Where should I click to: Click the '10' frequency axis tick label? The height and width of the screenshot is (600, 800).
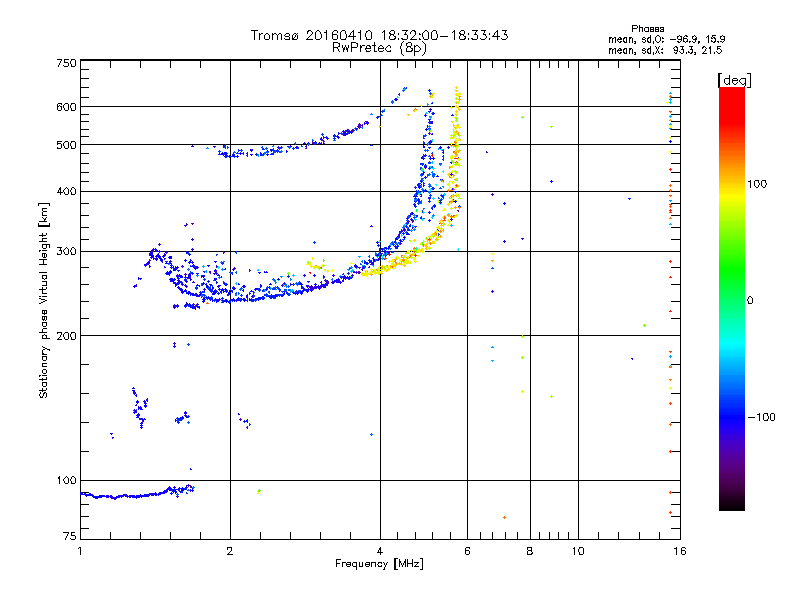[x=578, y=551]
